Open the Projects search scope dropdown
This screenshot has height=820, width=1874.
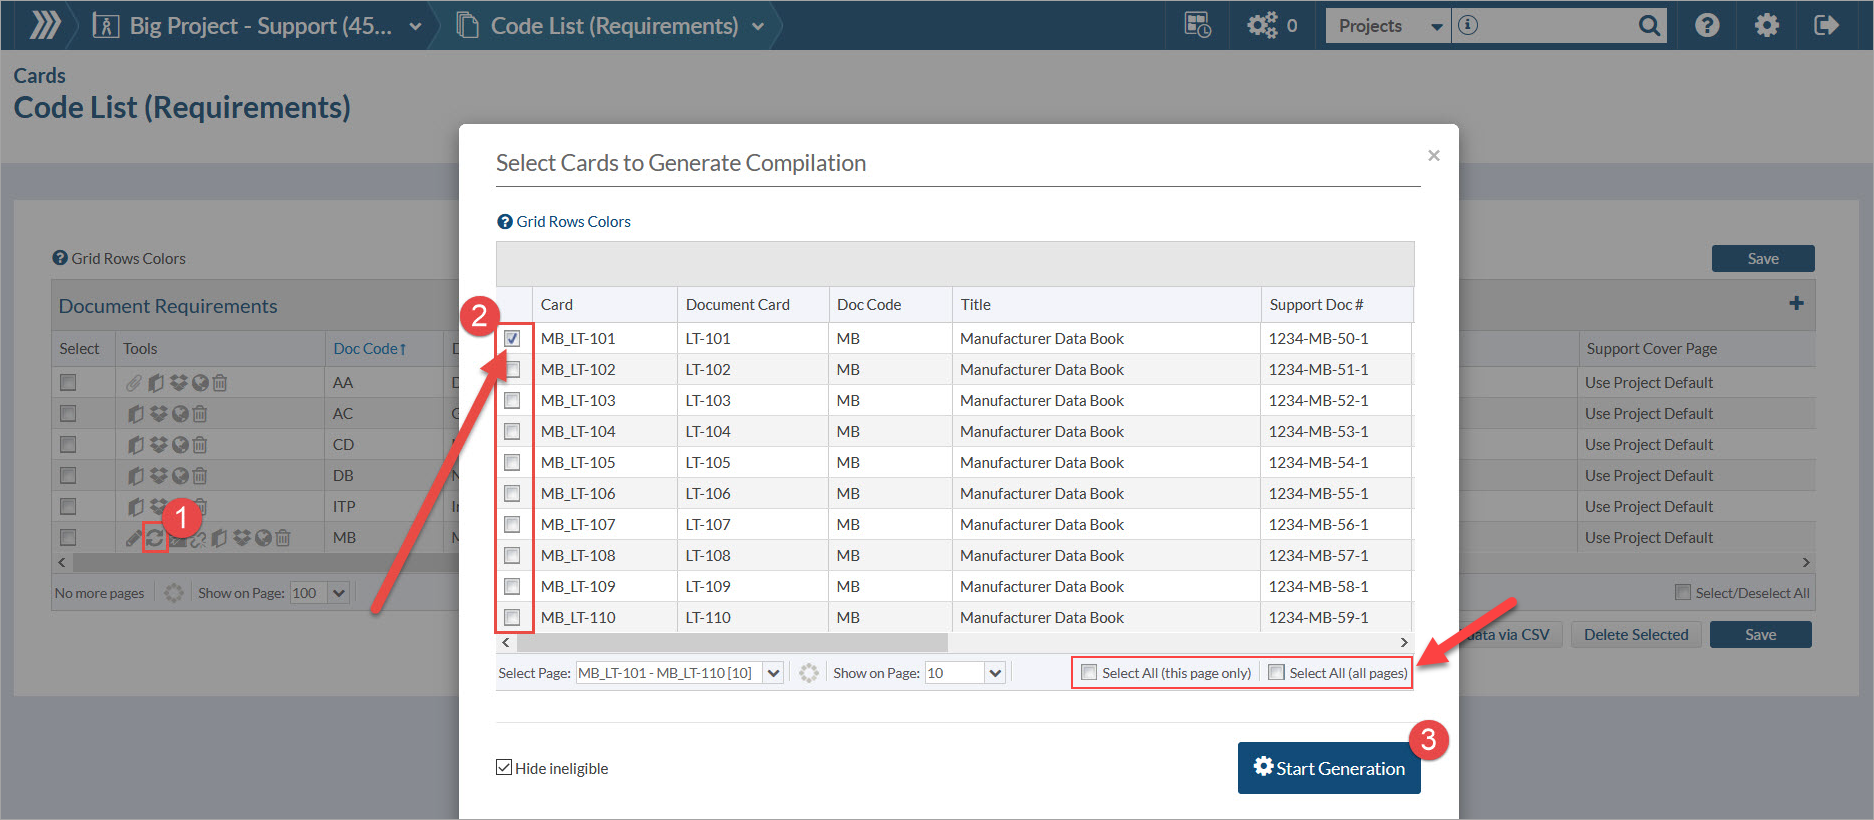point(1388,26)
